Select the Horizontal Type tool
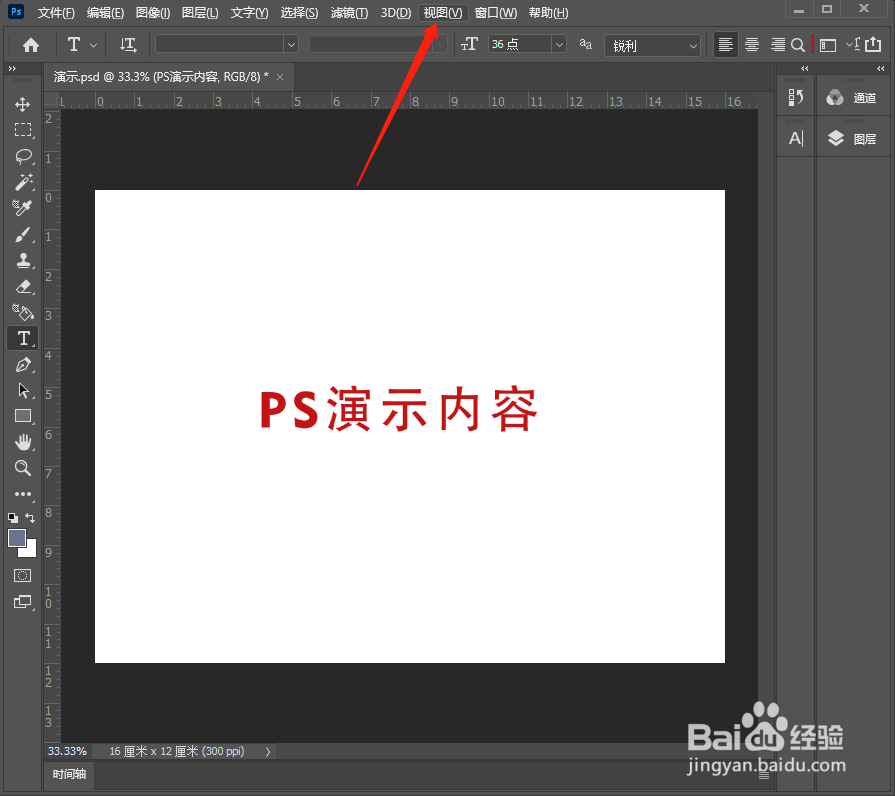This screenshot has width=895, height=796. (x=23, y=338)
